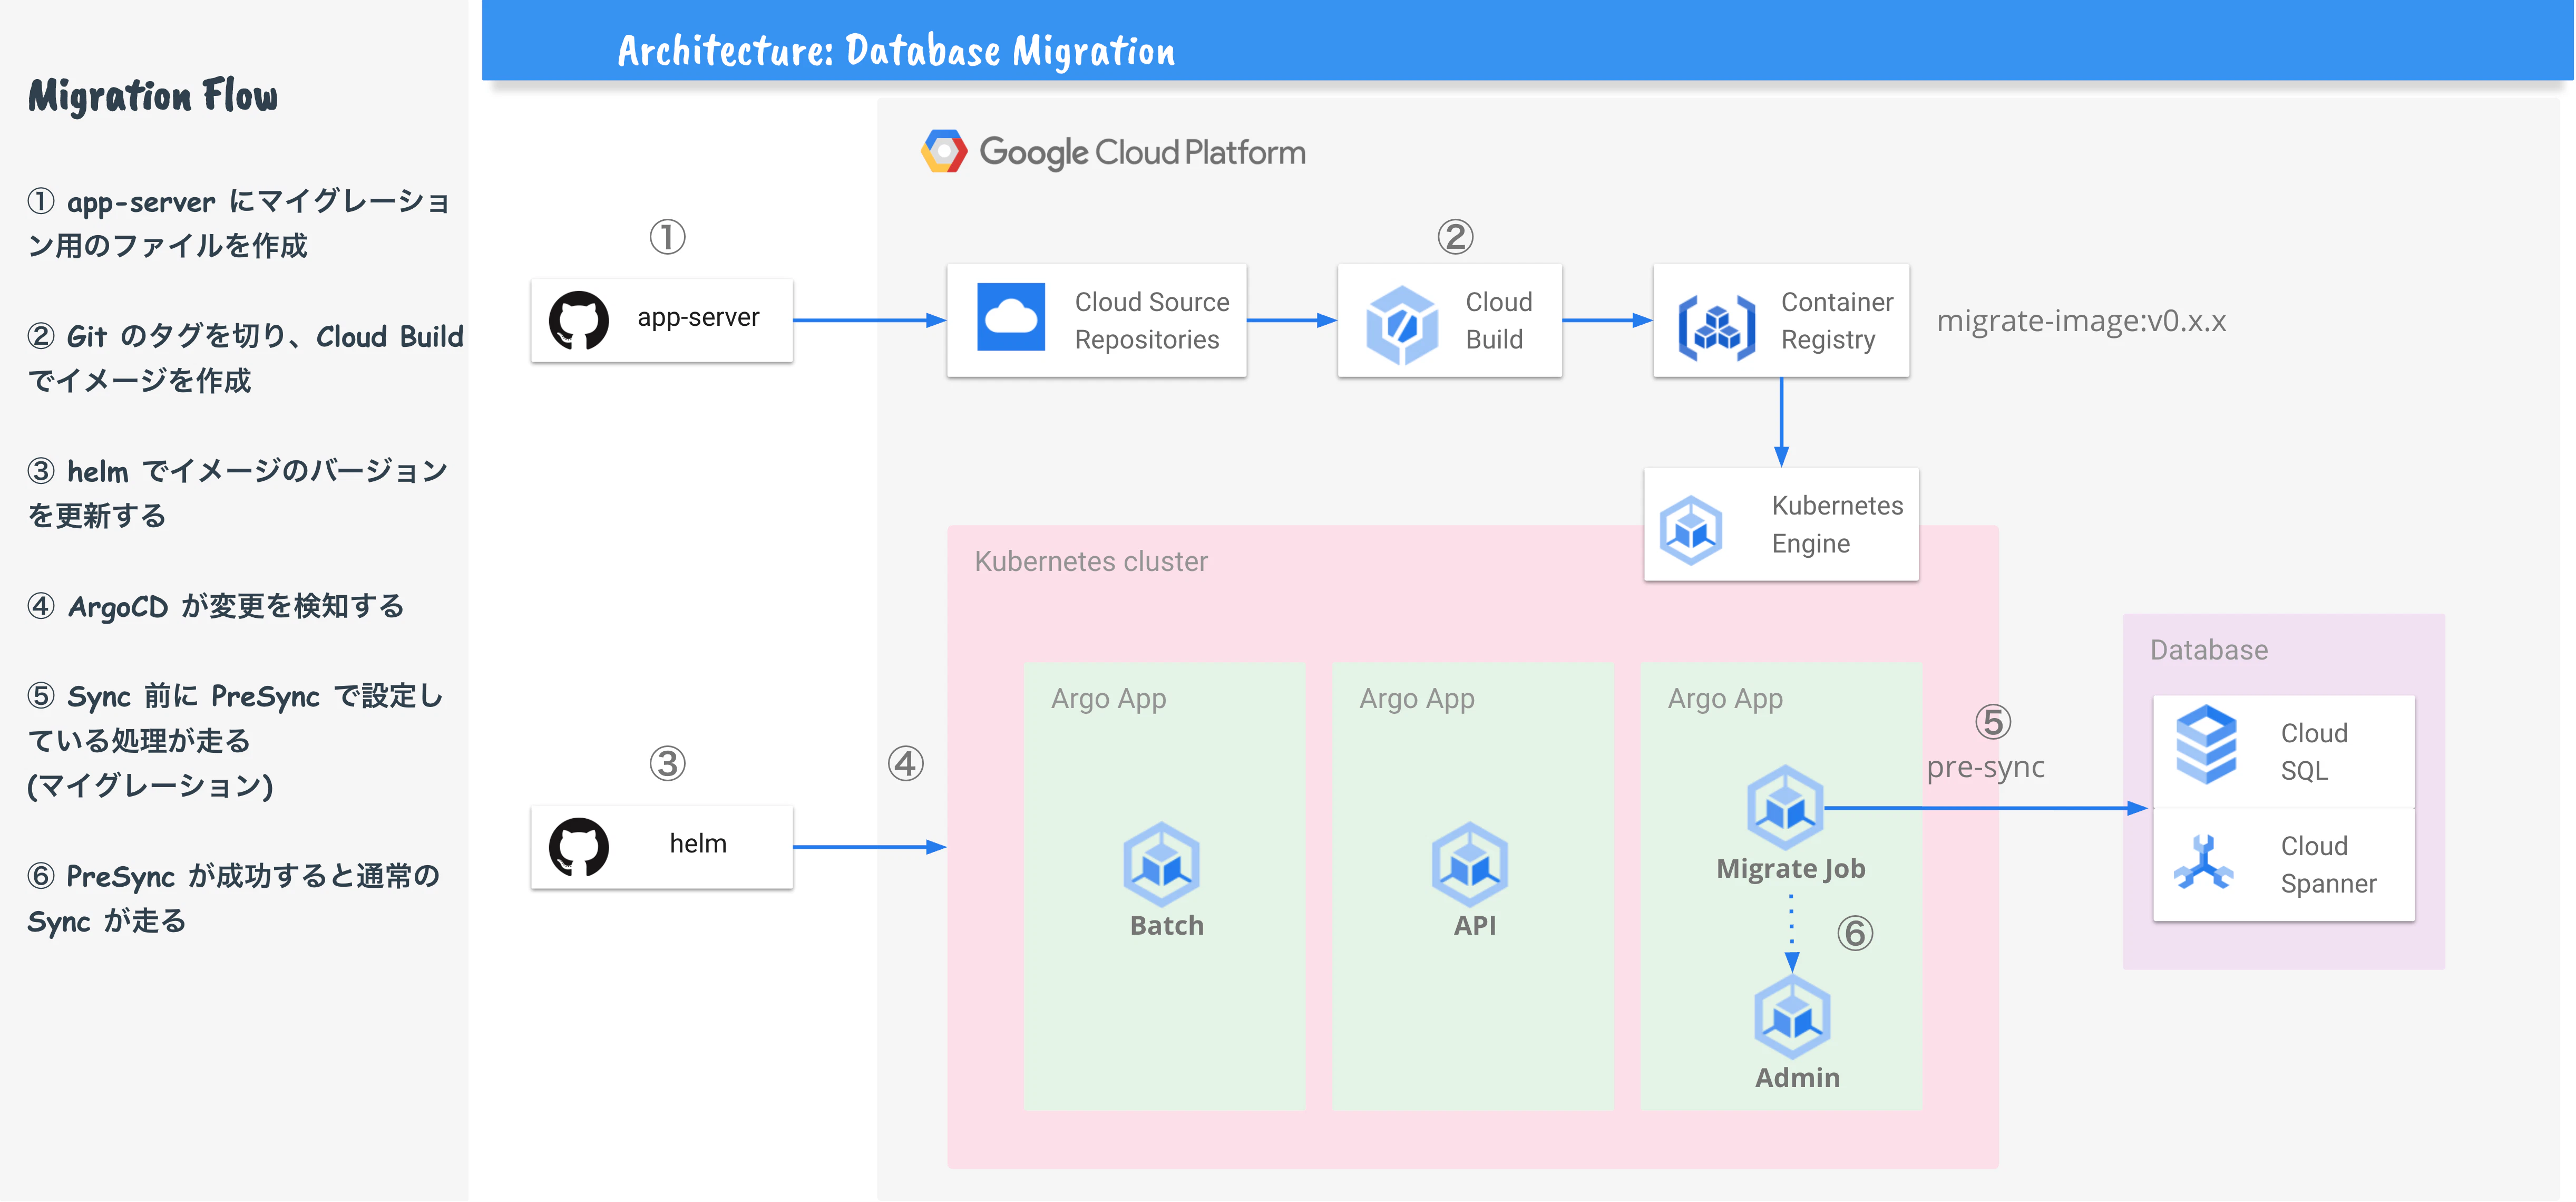Image resolution: width=2576 pixels, height=1202 pixels.
Task: Click the Cloud Spanner icon
Action: [2203, 863]
